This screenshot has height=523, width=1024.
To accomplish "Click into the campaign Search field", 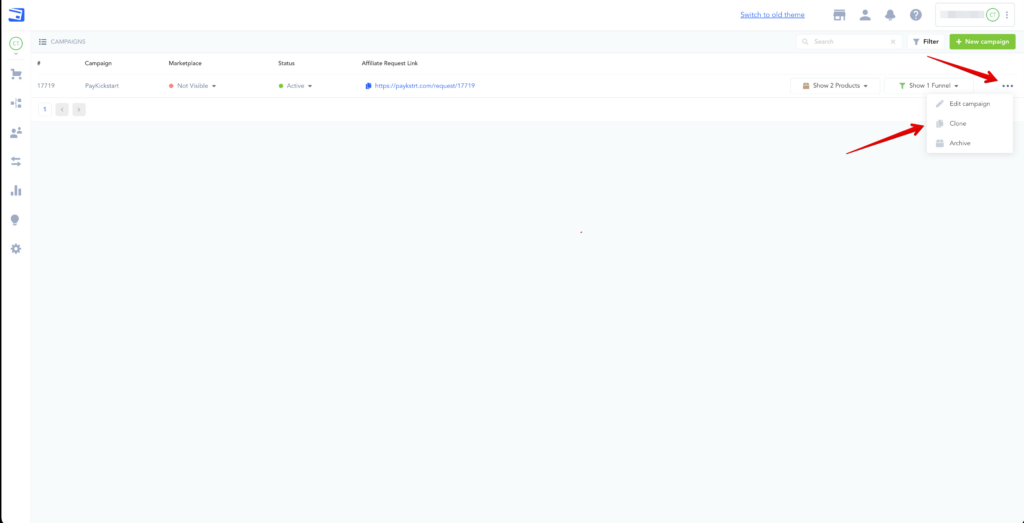I will (850, 42).
